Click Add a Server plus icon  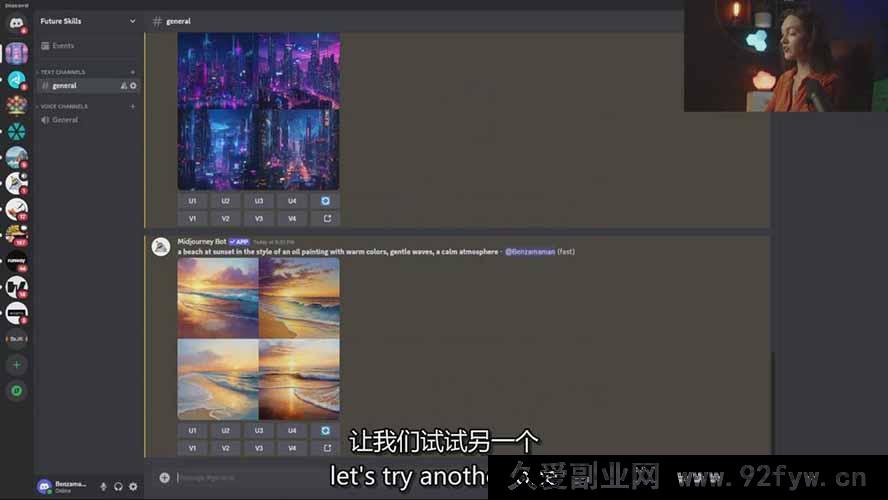point(16,365)
